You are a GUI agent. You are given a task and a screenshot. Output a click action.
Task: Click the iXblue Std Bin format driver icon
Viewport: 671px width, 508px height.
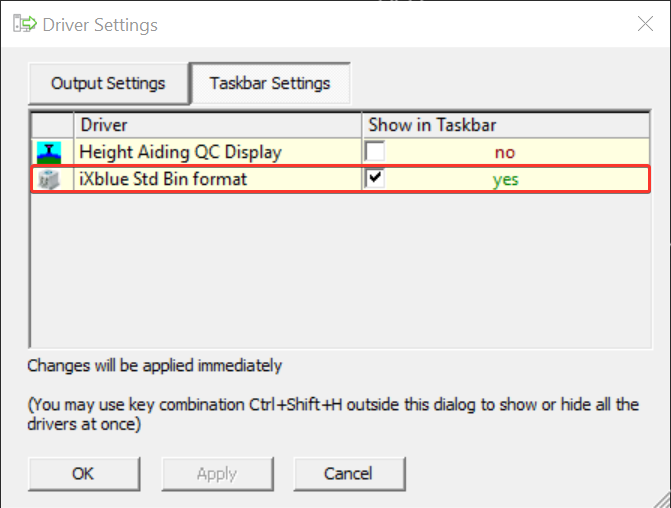coord(49,180)
